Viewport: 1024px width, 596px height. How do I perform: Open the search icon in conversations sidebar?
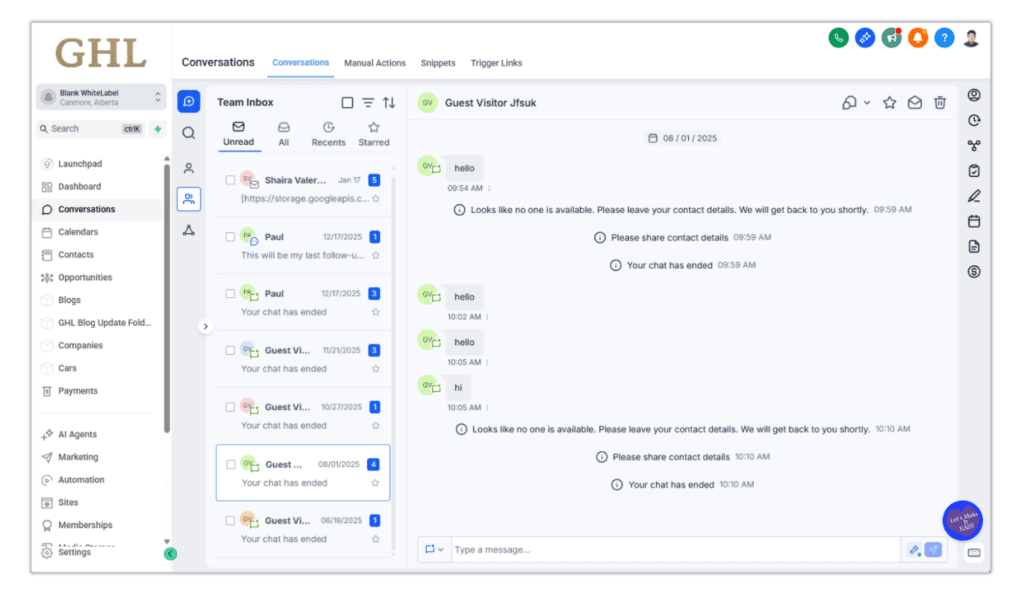[x=188, y=133]
